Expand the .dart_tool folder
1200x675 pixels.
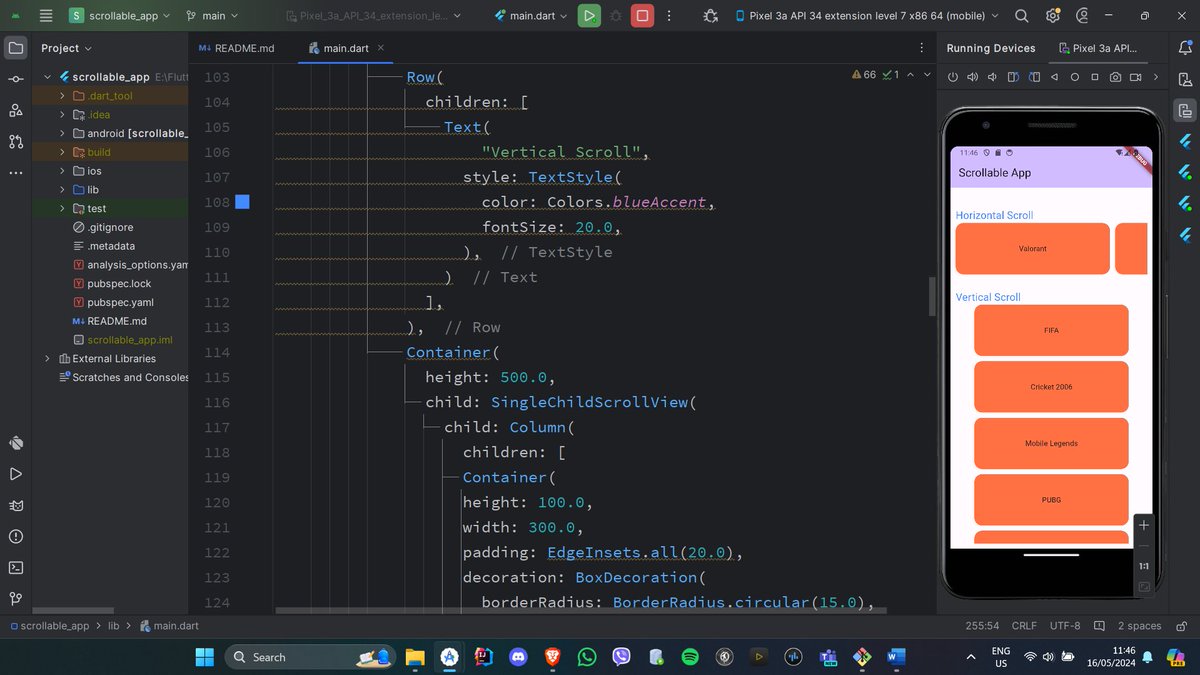click(x=62, y=96)
